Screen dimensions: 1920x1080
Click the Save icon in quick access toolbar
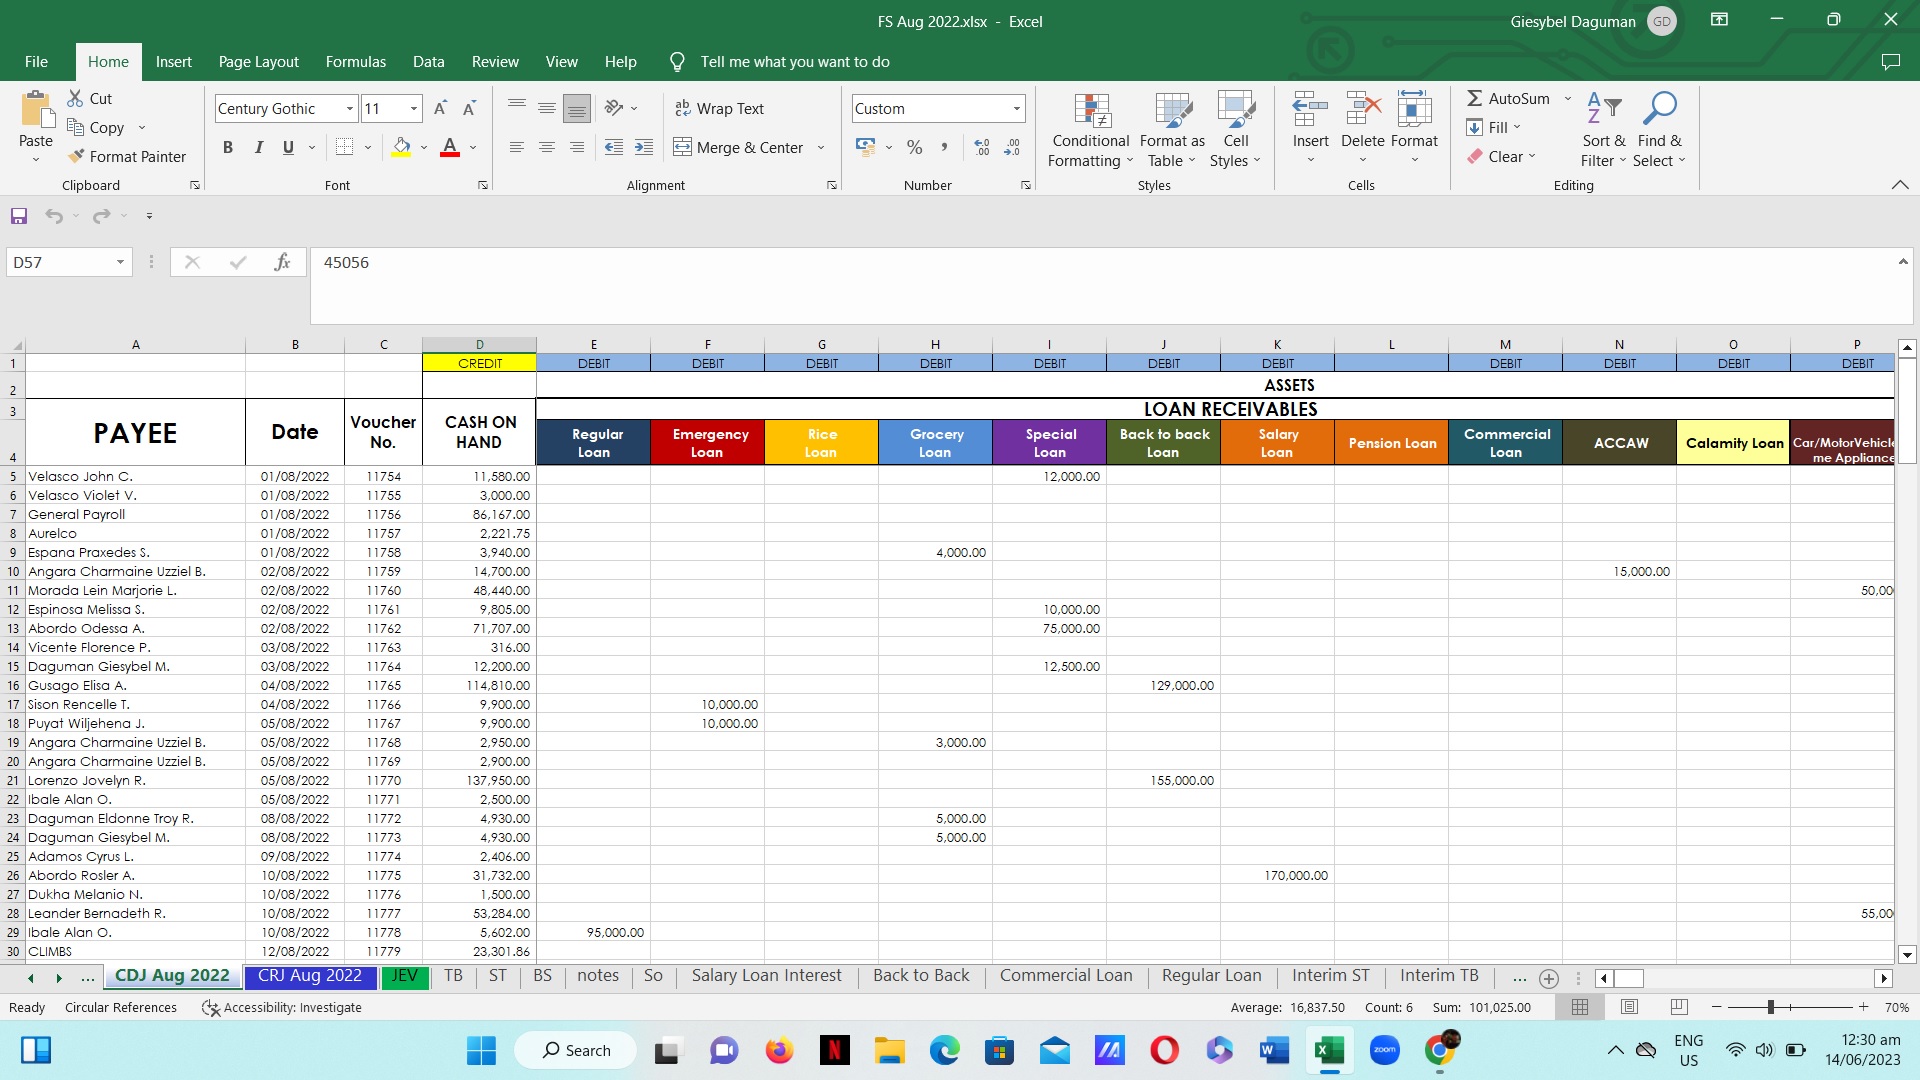pyautogui.click(x=19, y=216)
